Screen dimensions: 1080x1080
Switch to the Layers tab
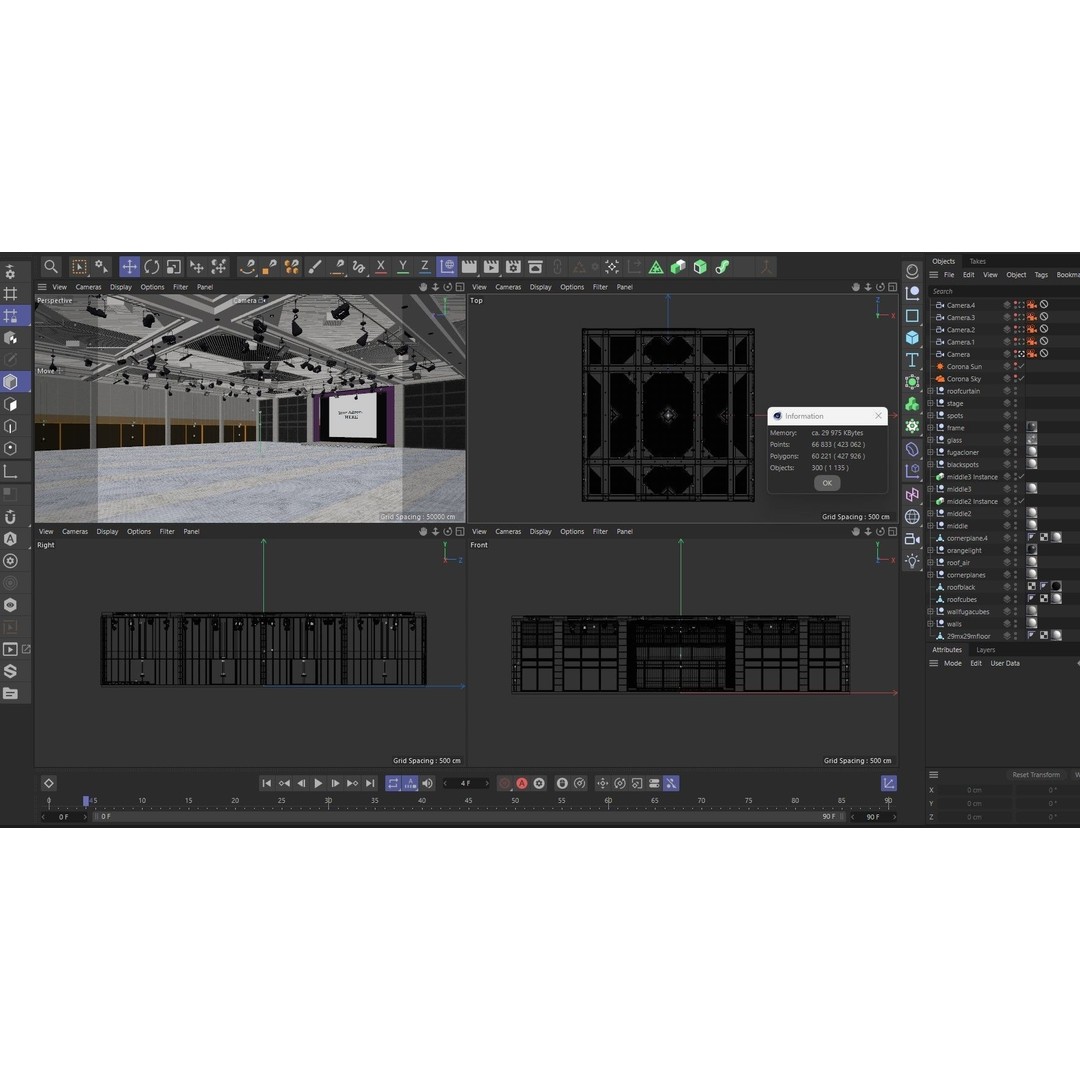point(986,650)
